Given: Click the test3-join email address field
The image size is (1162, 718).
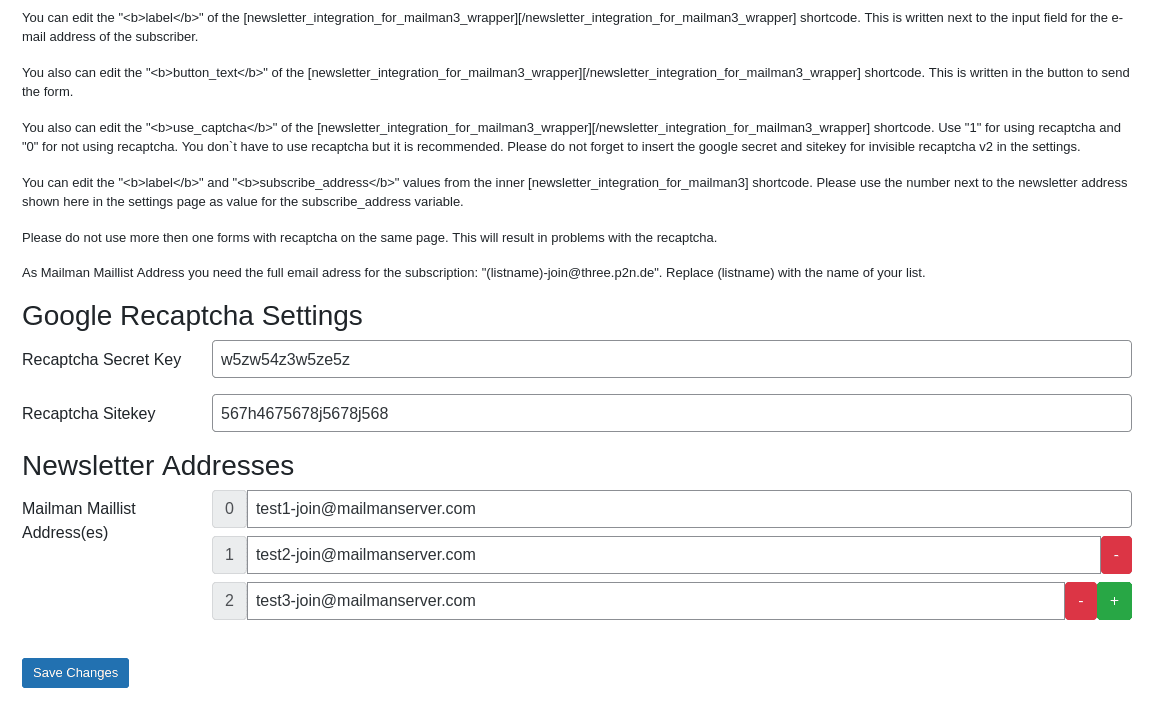Looking at the screenshot, I should coord(655,600).
